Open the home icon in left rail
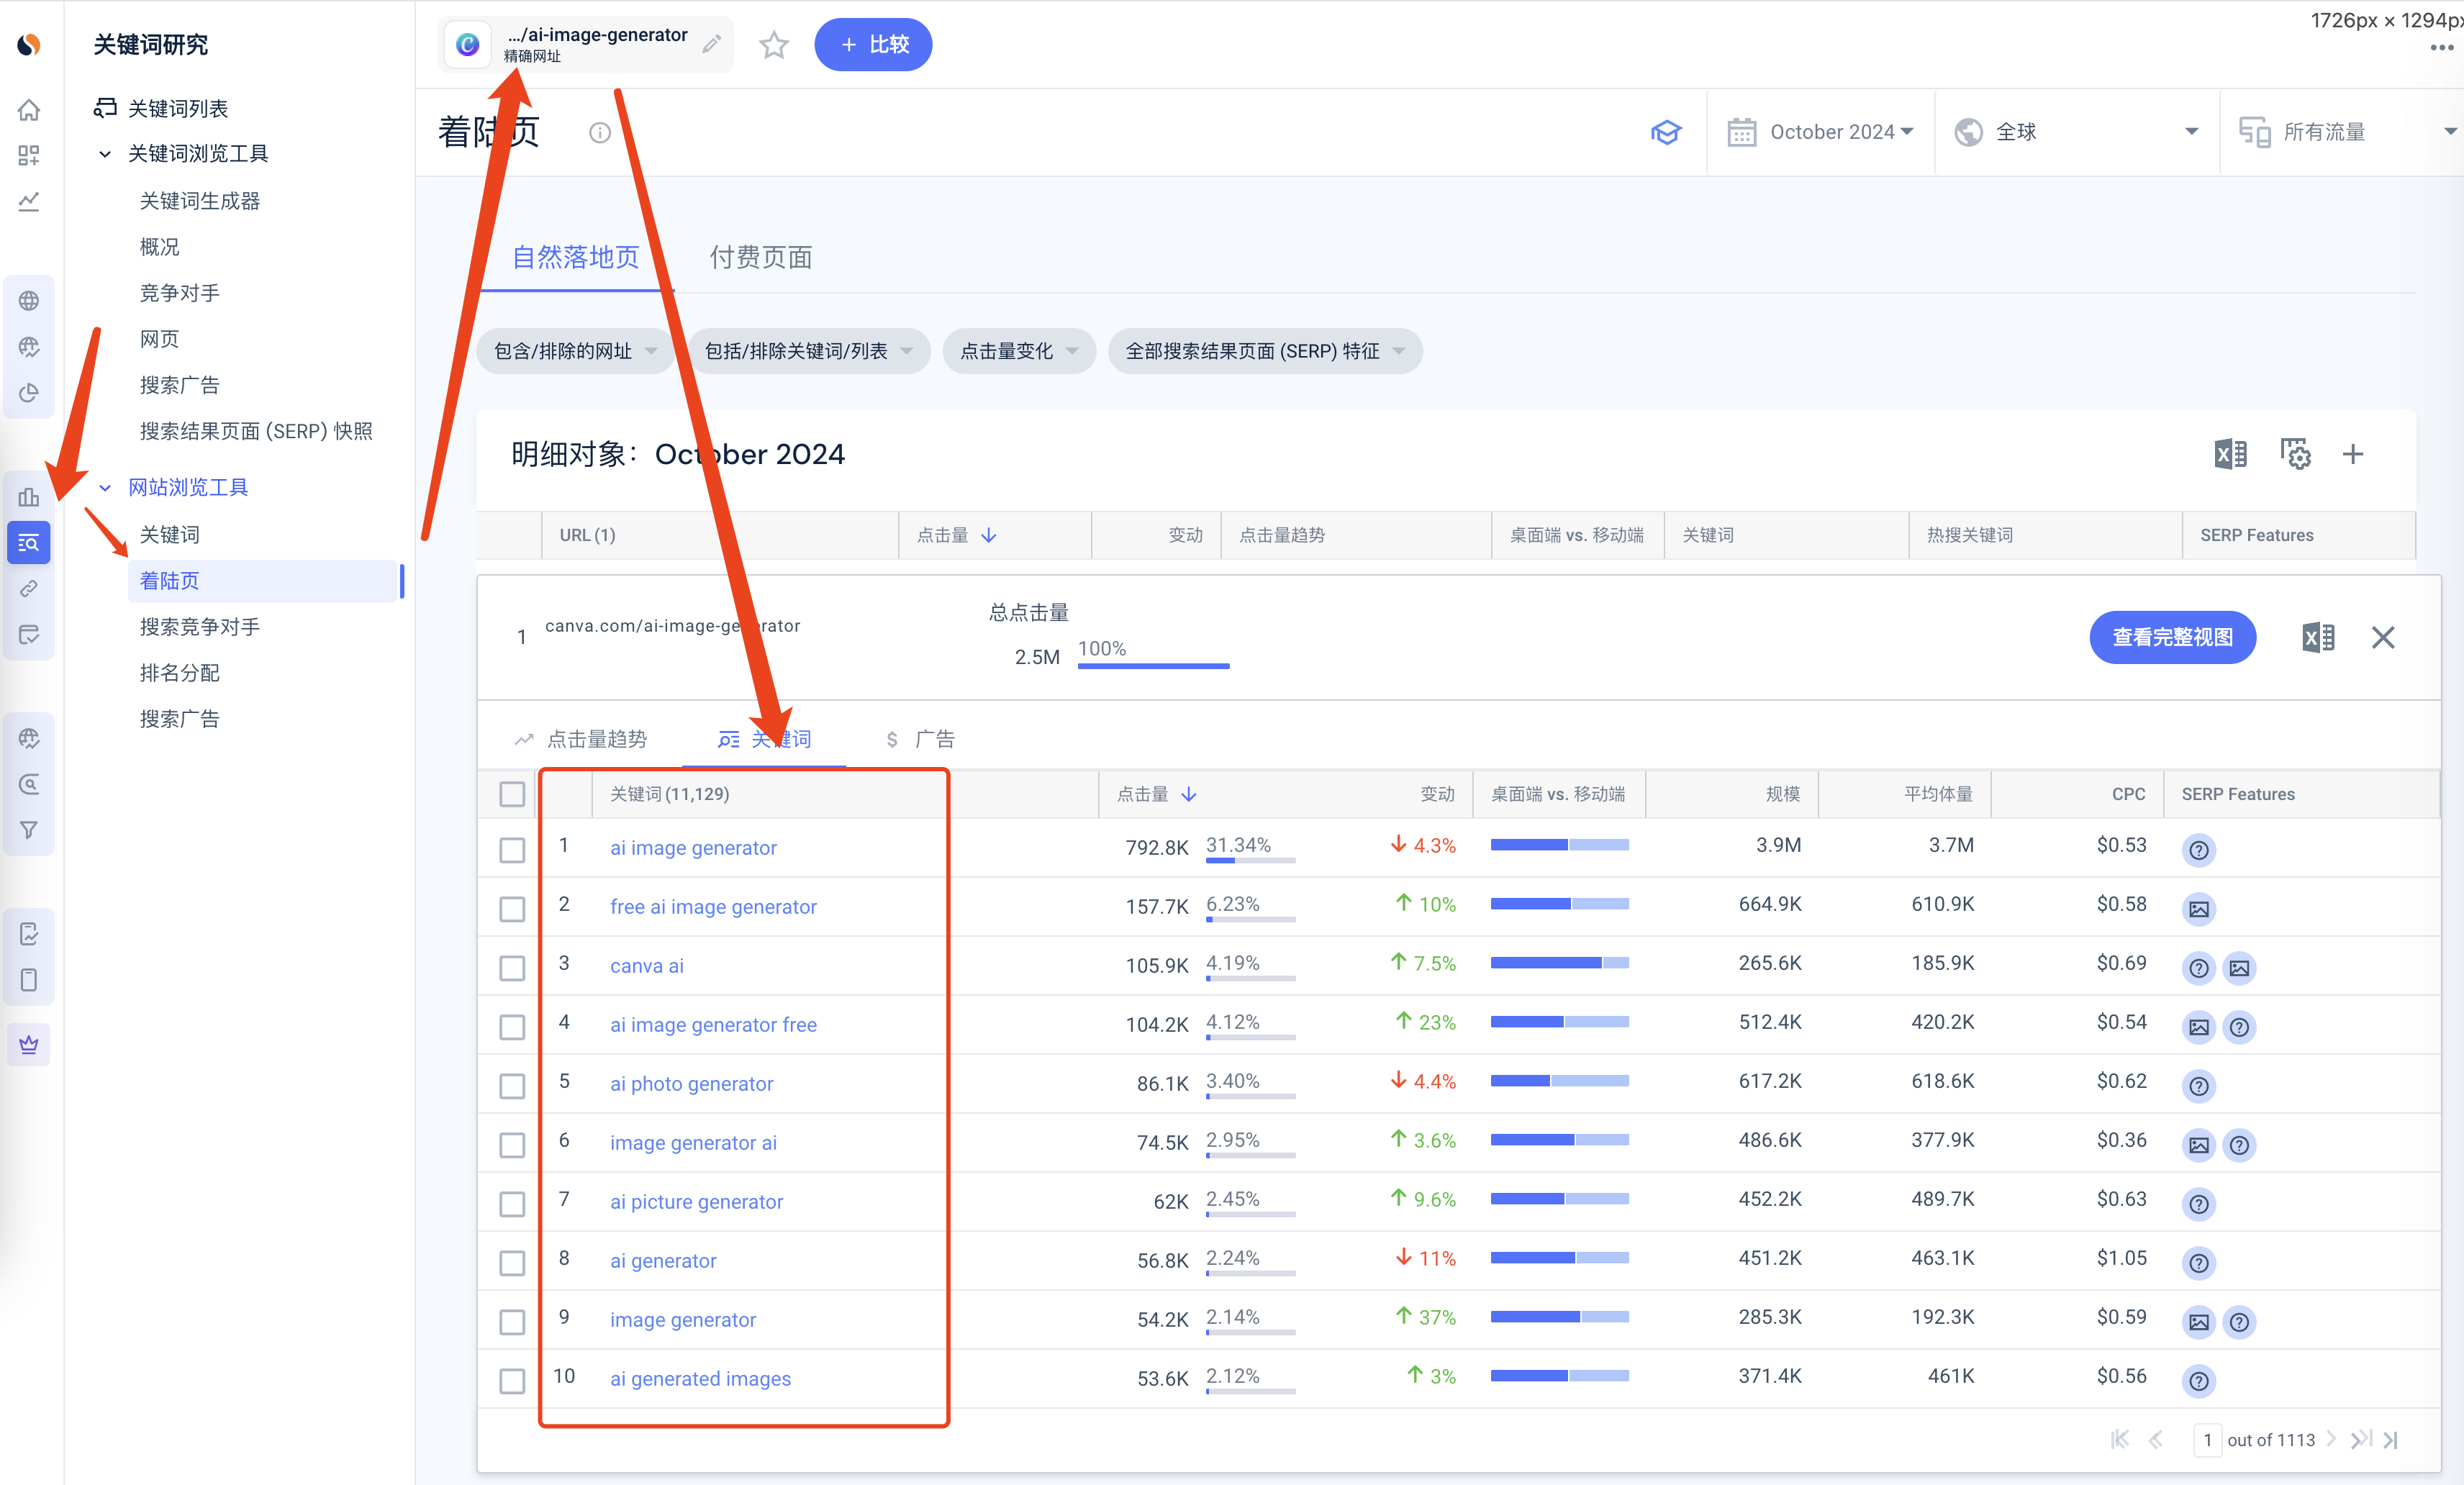Image resolution: width=2464 pixels, height=1485 pixels. pyautogui.click(x=29, y=110)
